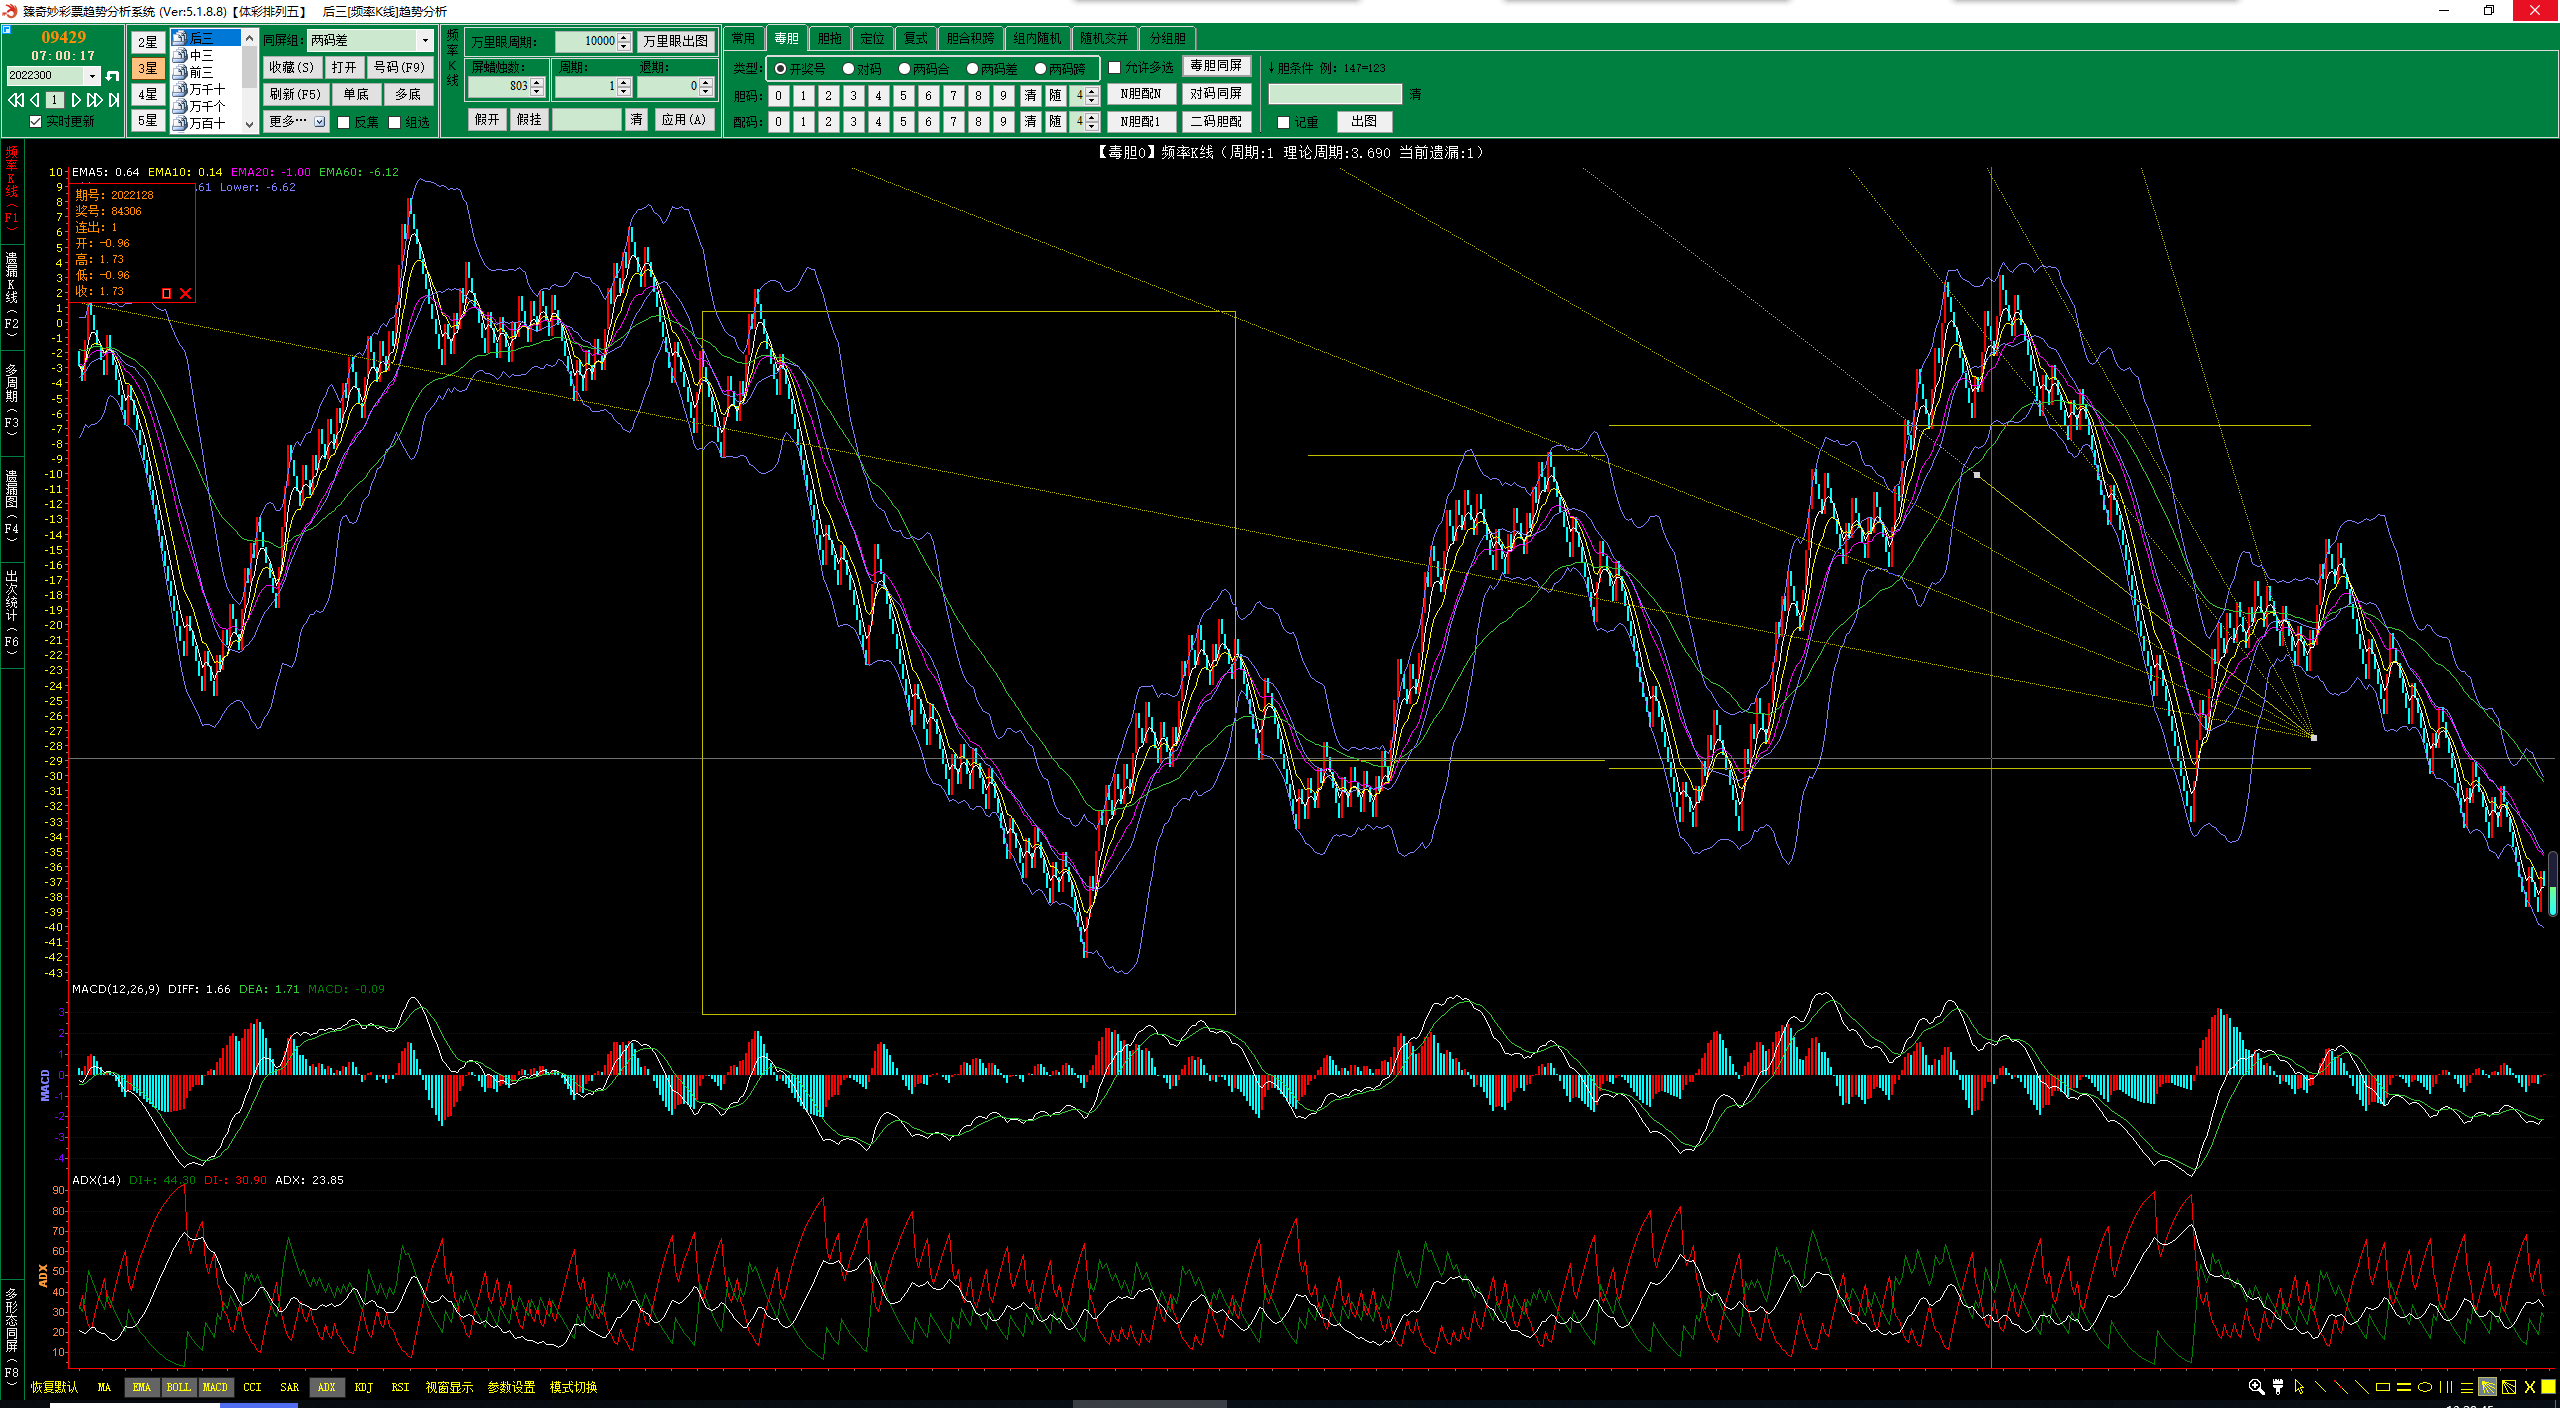
Task: Enable 允许多选 checkbox
Action: [1115, 67]
